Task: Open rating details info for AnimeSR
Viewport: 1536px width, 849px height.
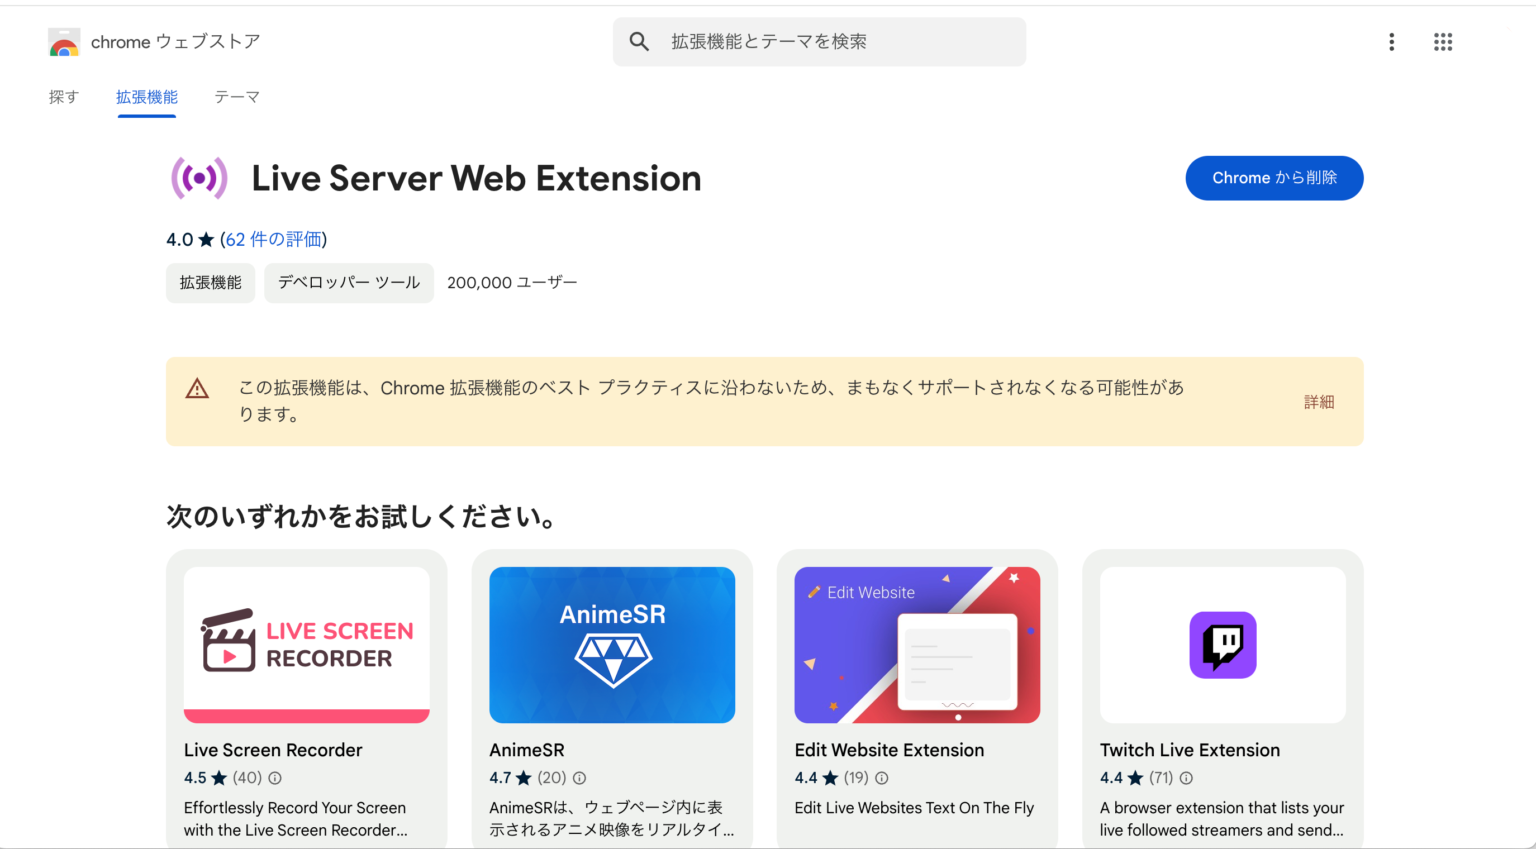Action: point(579,777)
